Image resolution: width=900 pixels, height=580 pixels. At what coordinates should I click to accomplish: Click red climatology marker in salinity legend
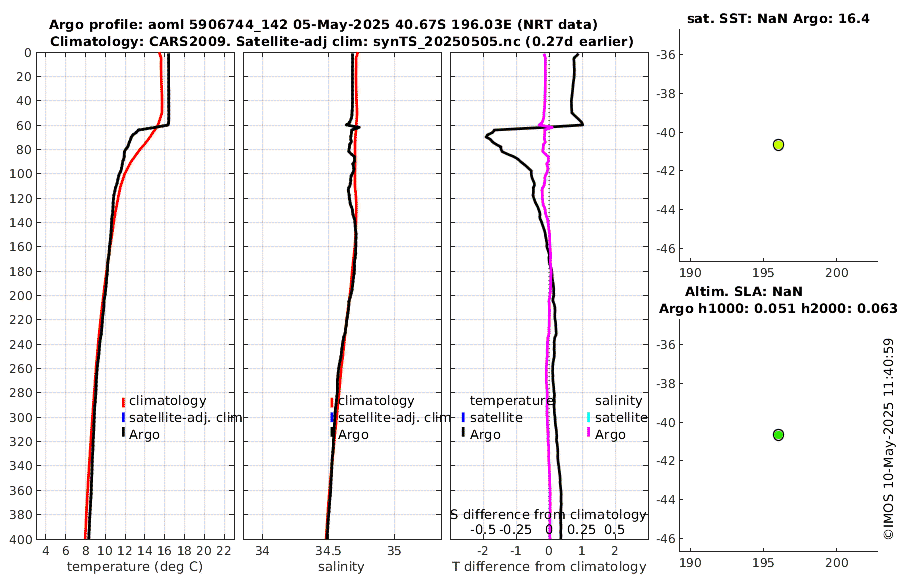coord(332,402)
